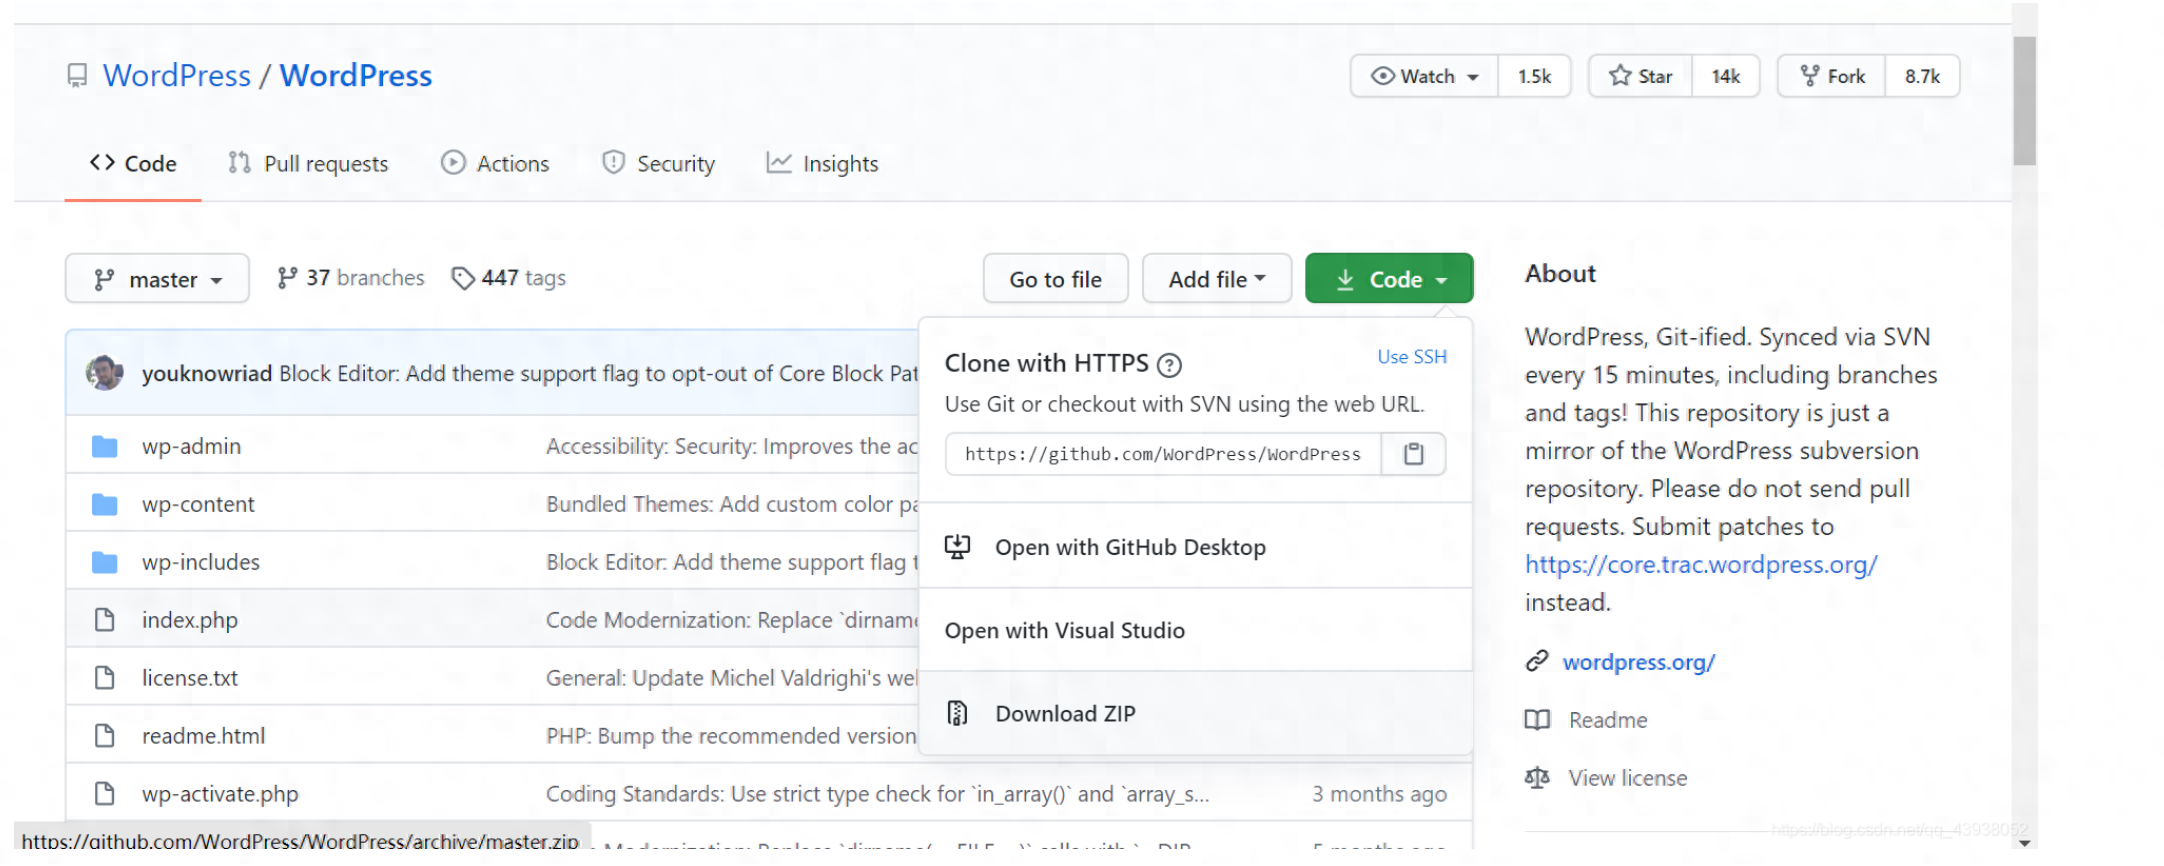2164x866 pixels.
Task: Click the help question-mark icon beside Clone with HTTPS
Action: 1169,365
